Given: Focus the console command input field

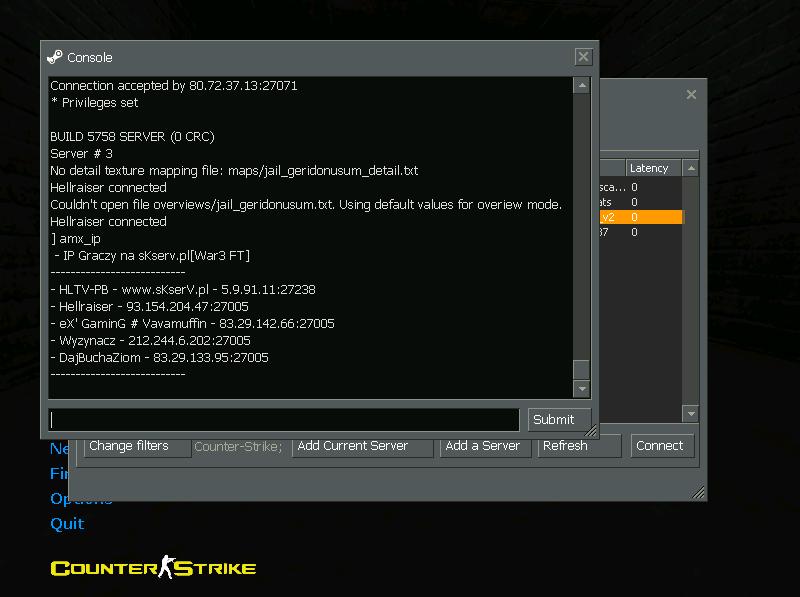Looking at the screenshot, I should coord(284,420).
